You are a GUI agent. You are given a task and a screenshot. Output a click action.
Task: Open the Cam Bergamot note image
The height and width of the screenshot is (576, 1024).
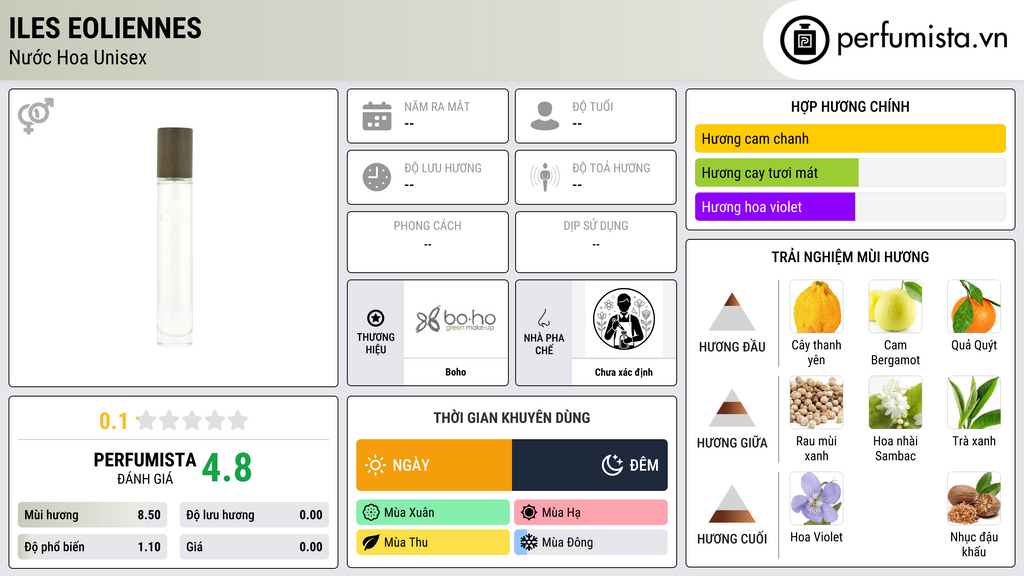(x=895, y=306)
